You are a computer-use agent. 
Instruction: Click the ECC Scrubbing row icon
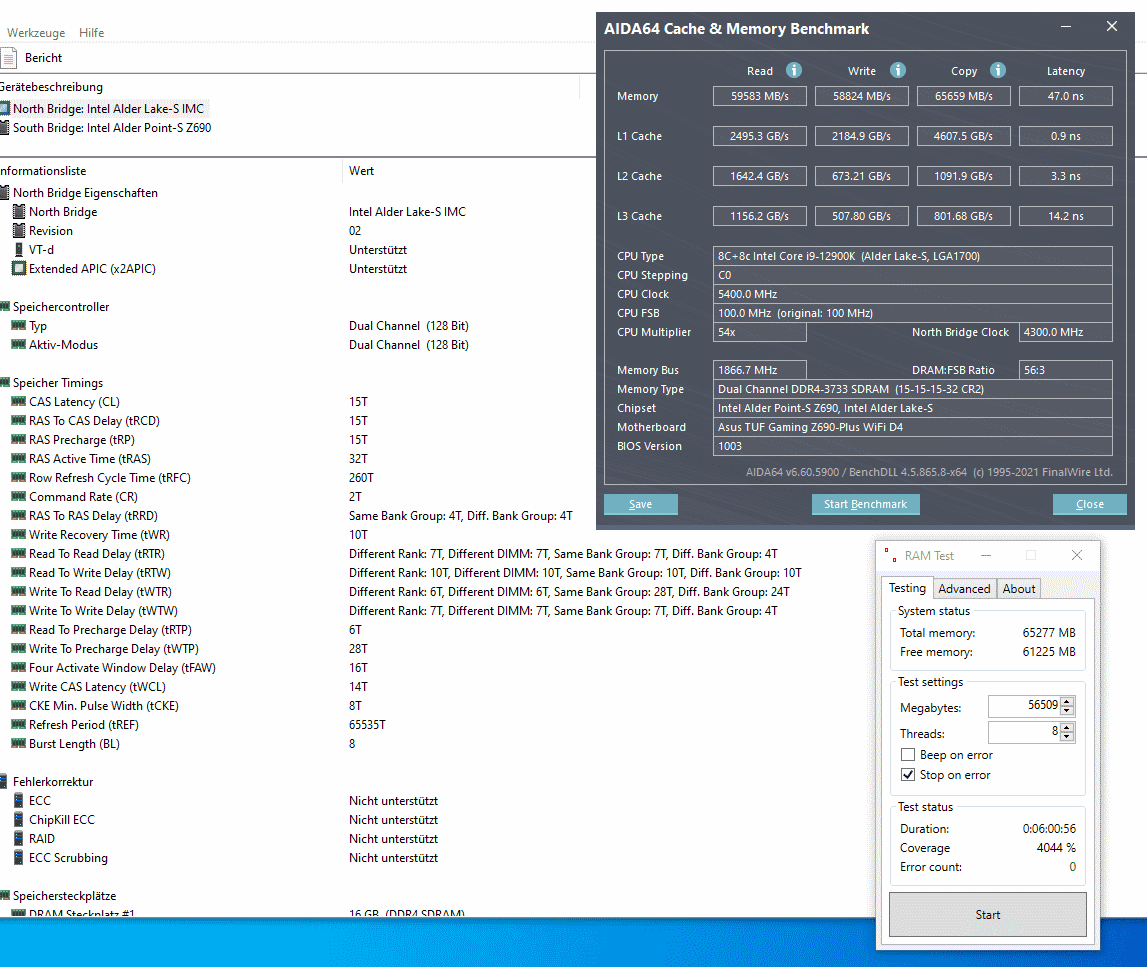coord(19,858)
